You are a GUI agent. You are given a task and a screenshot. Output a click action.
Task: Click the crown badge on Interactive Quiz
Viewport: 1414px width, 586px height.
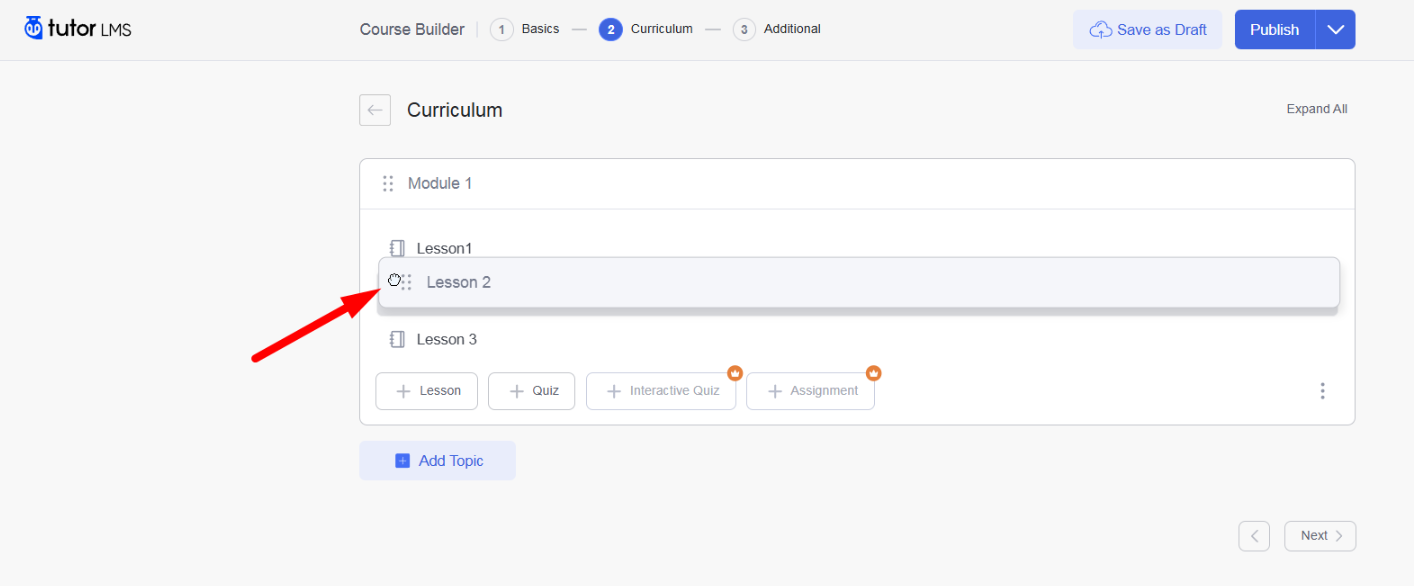tap(735, 373)
